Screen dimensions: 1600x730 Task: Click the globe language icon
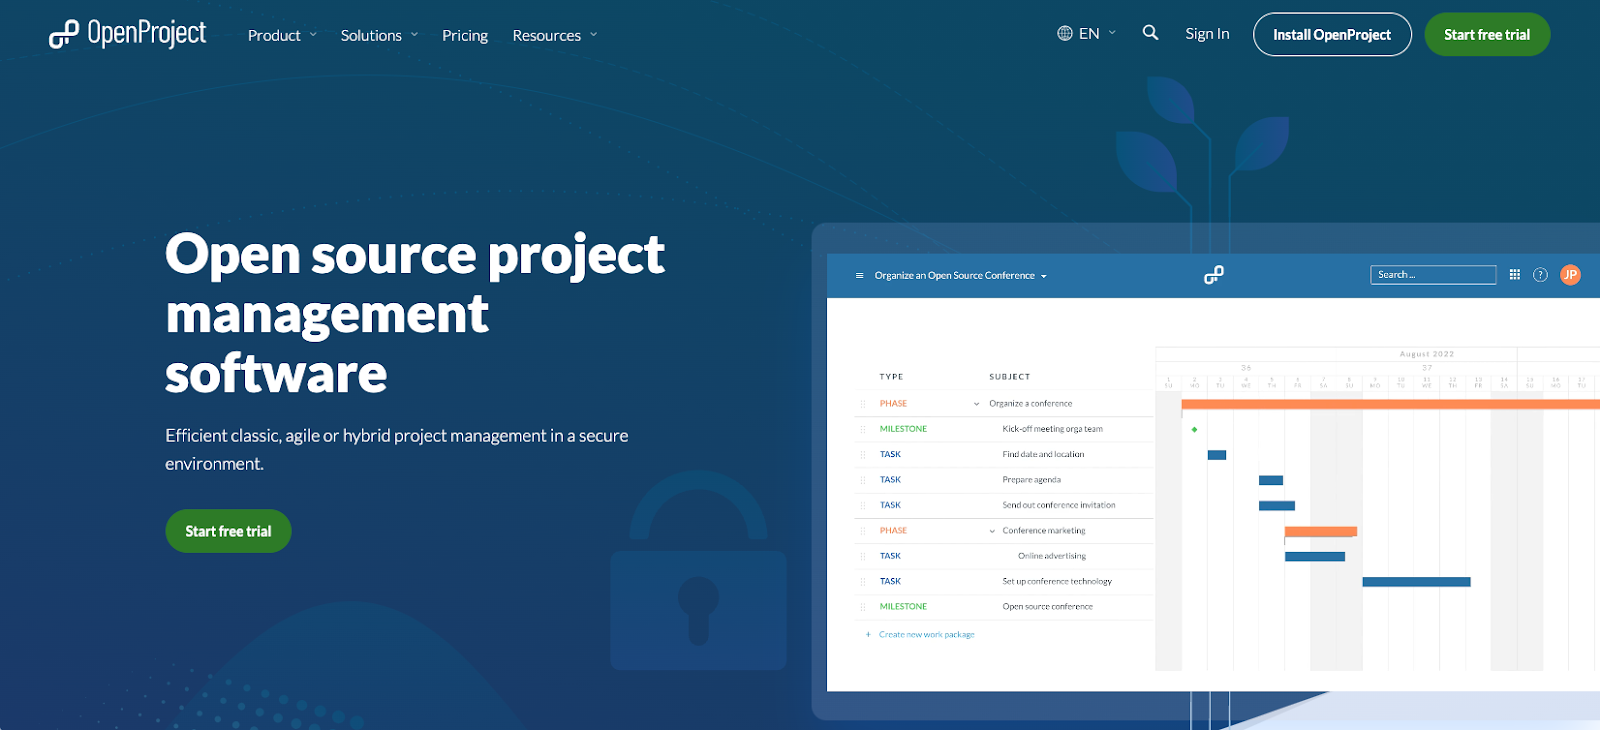(x=1065, y=33)
